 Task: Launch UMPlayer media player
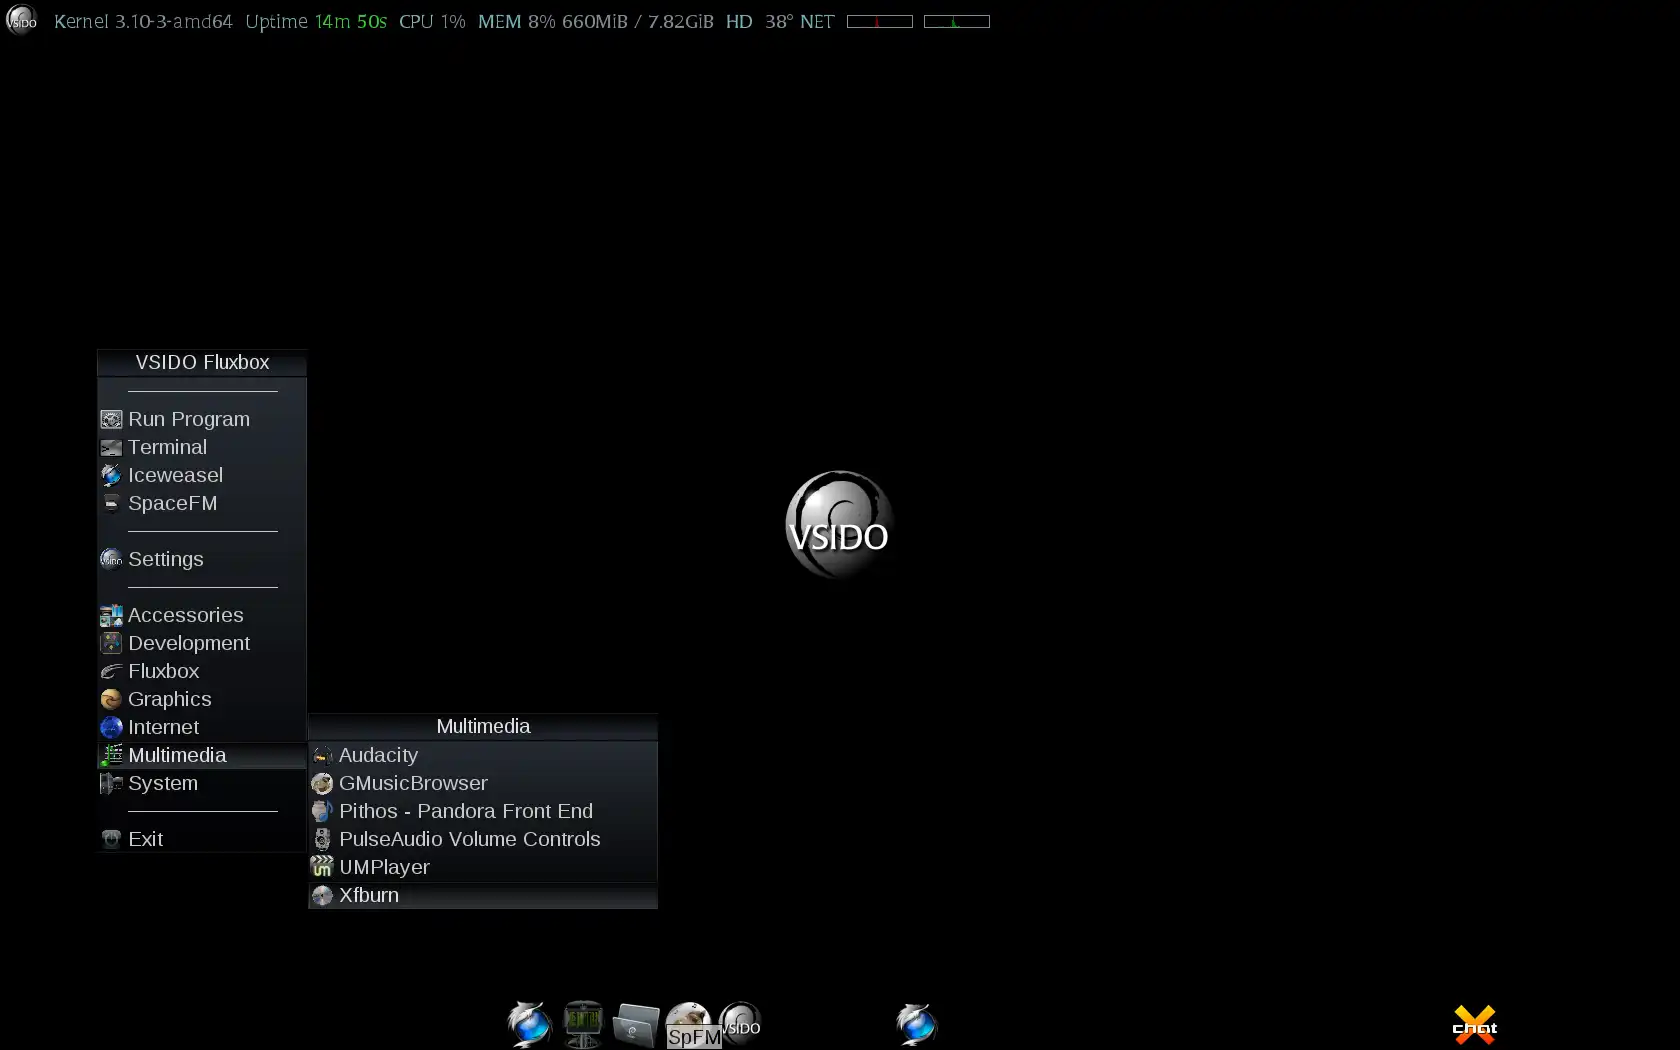482,867
